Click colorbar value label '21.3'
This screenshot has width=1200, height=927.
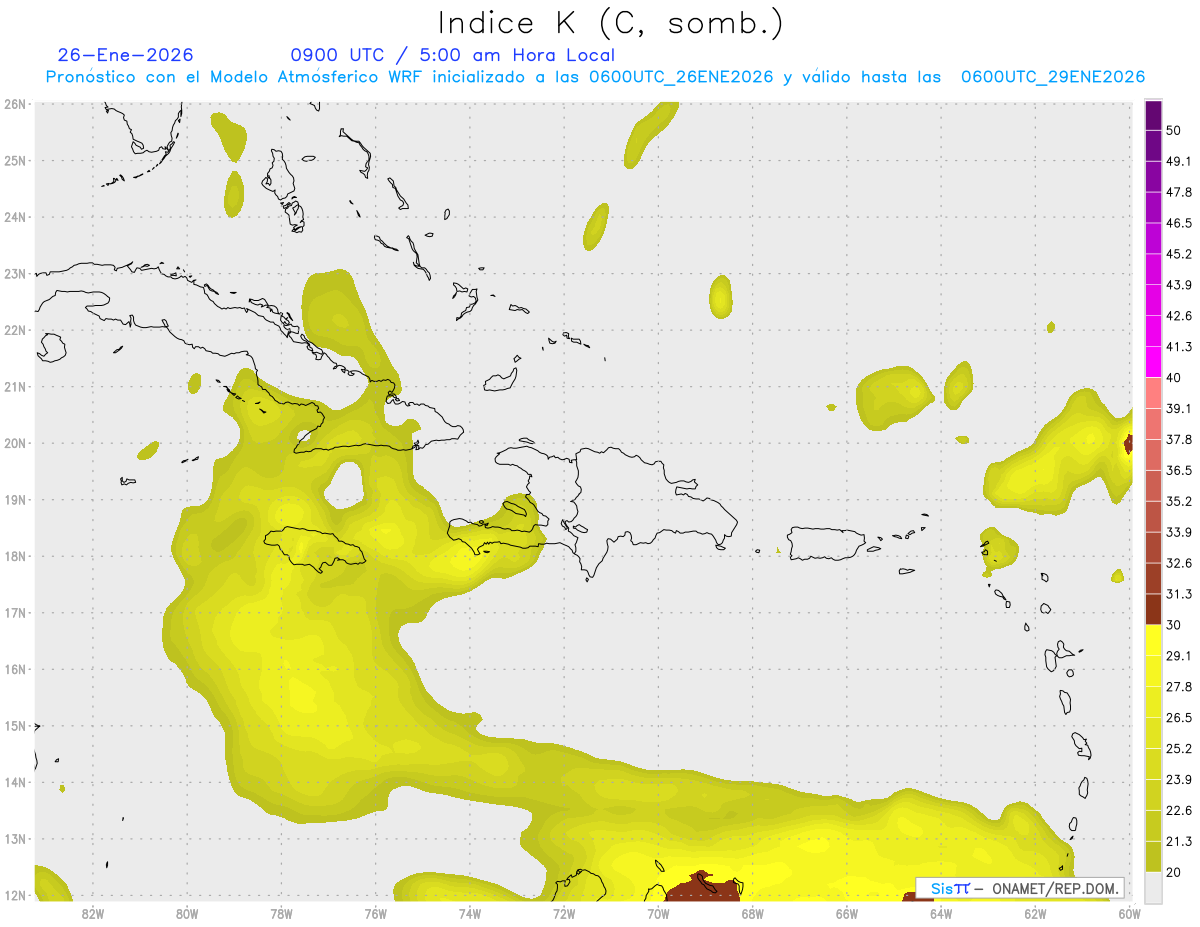coord(1178,842)
